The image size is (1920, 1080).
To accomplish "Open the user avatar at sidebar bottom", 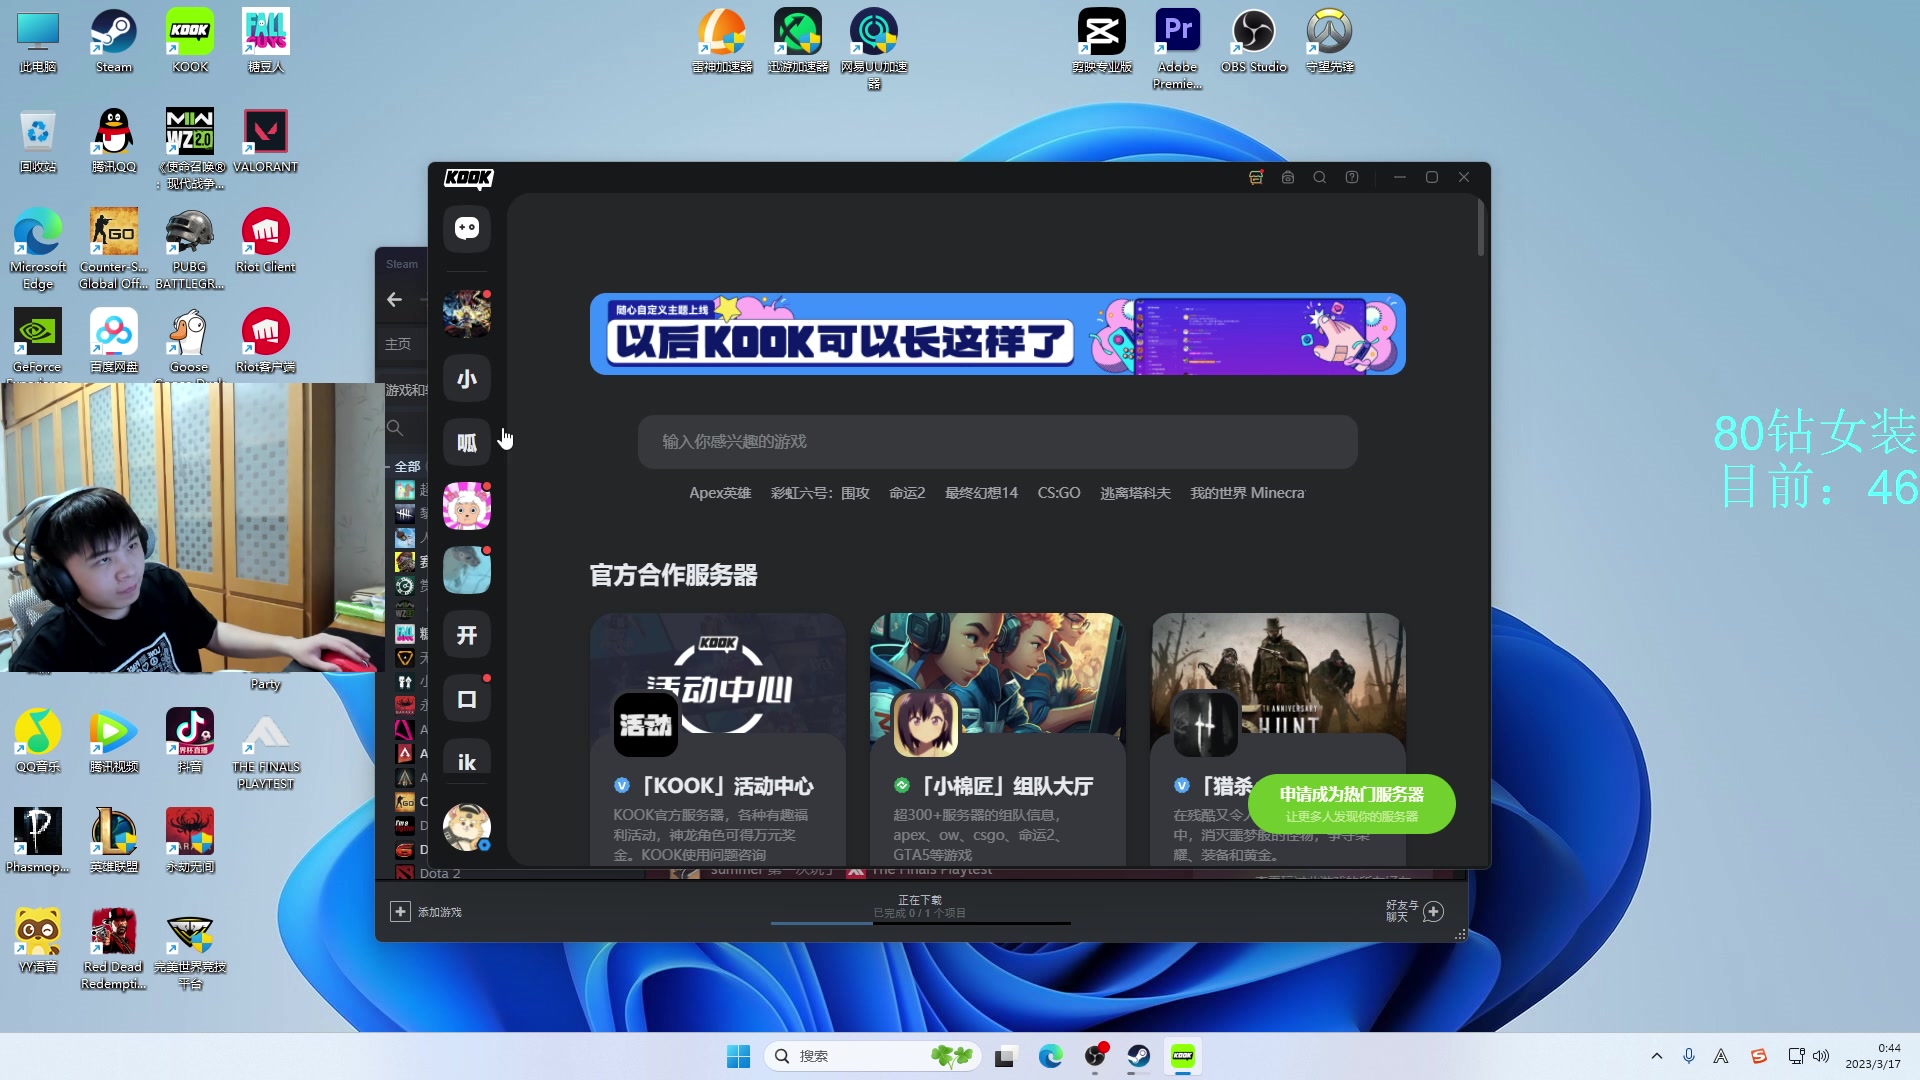I will tap(467, 827).
